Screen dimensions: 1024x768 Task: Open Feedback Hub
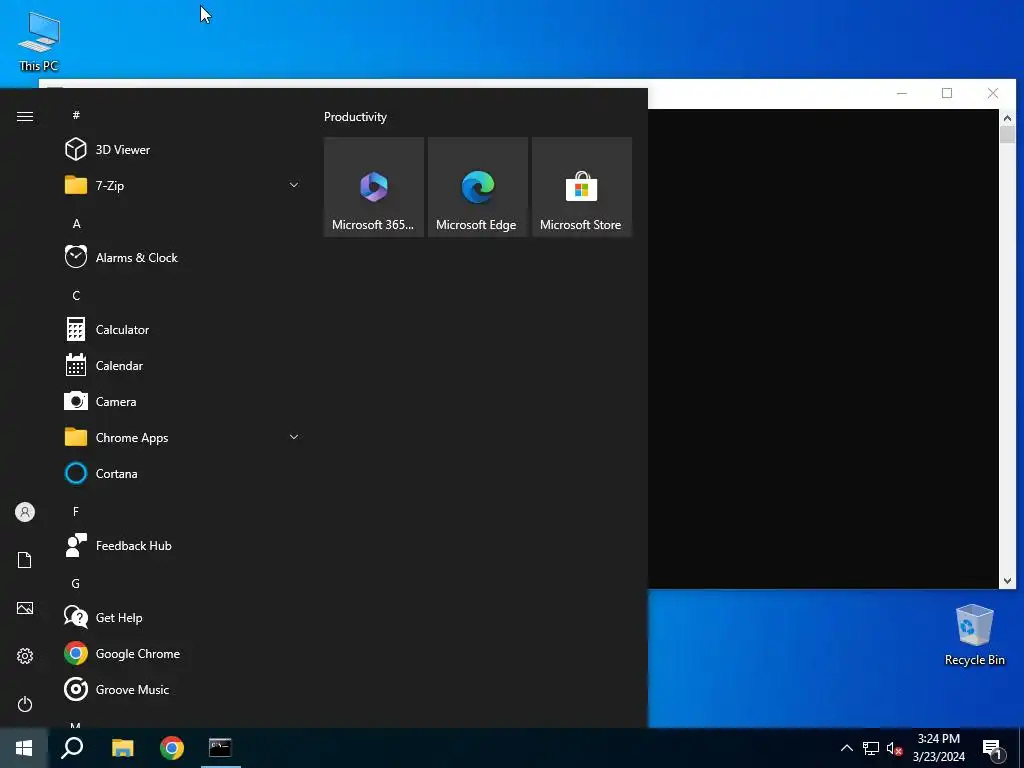[182, 545]
